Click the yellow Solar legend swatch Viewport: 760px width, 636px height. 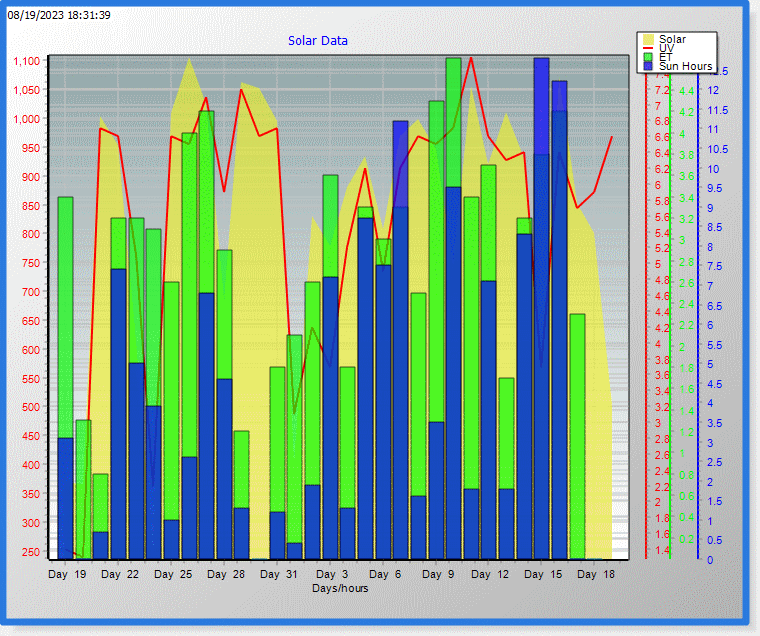[x=648, y=39]
